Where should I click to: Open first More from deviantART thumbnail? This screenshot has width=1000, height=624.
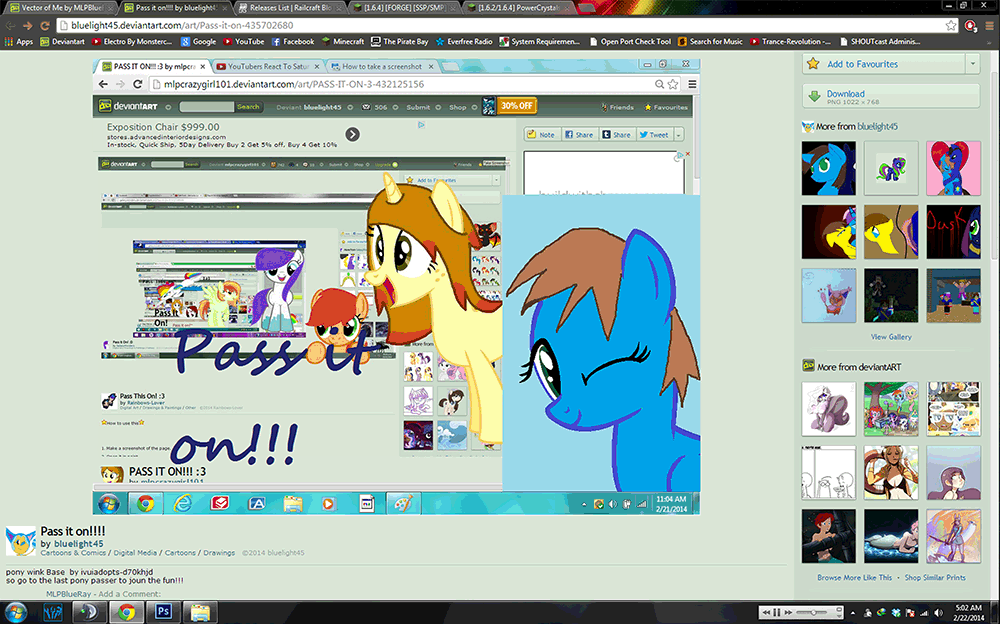828,409
